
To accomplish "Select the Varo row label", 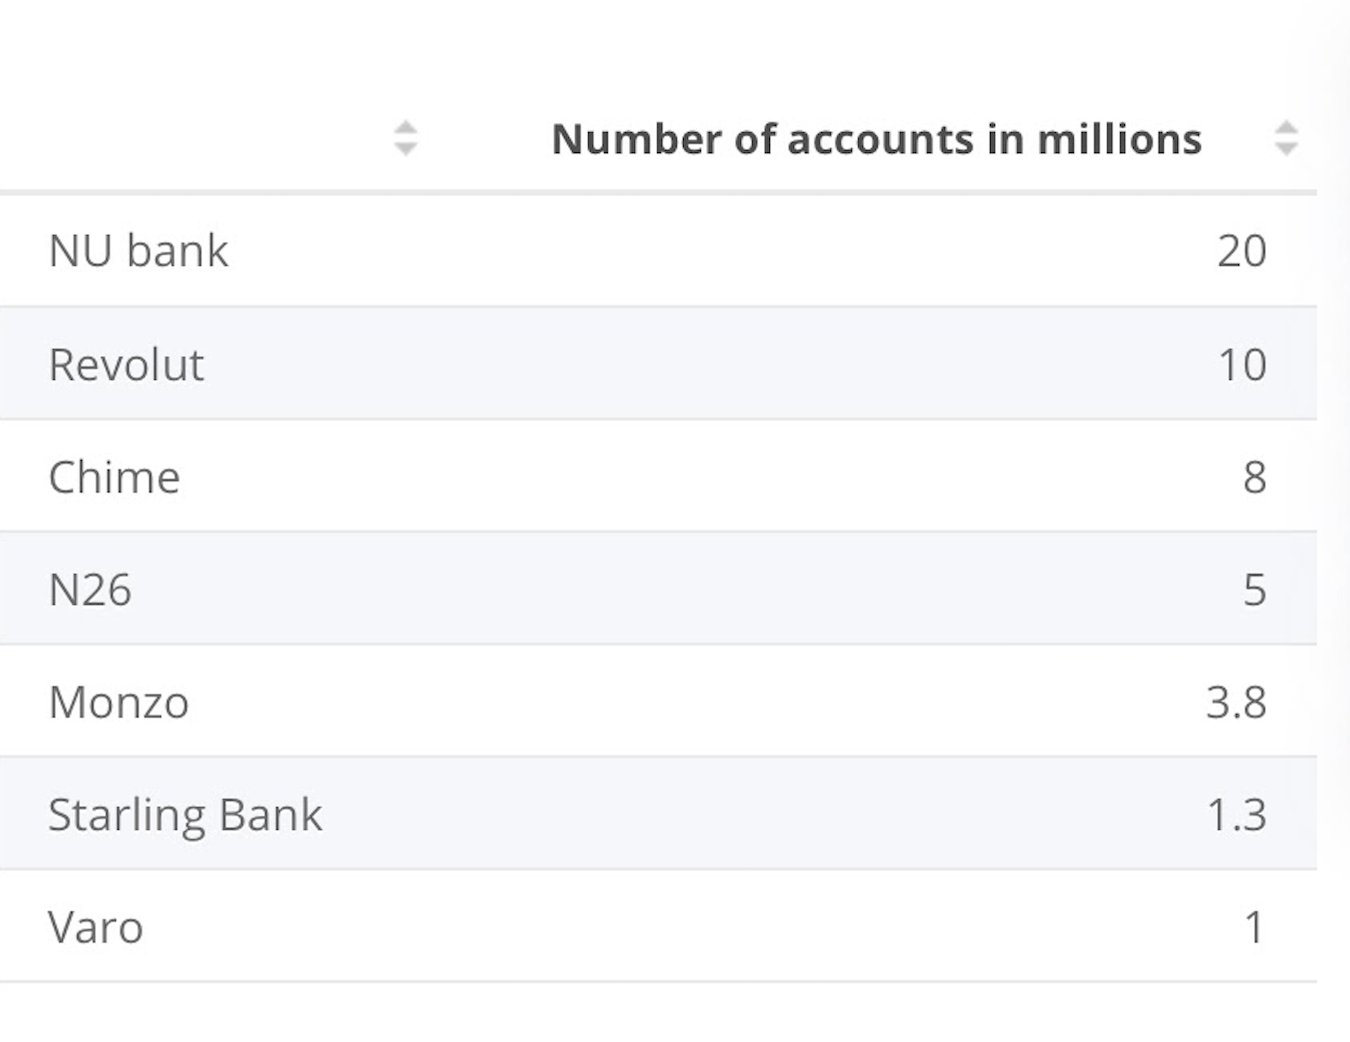I will pyautogui.click(x=96, y=927).
